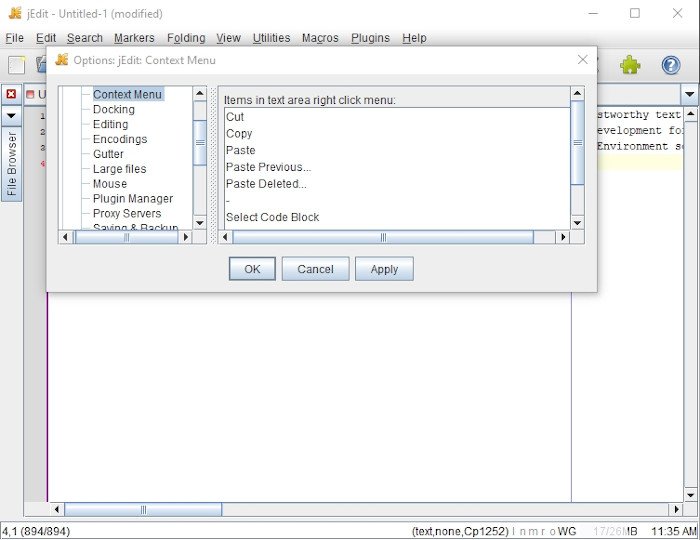Click context menu pane vertical scrollbar thumb

pos(577,143)
